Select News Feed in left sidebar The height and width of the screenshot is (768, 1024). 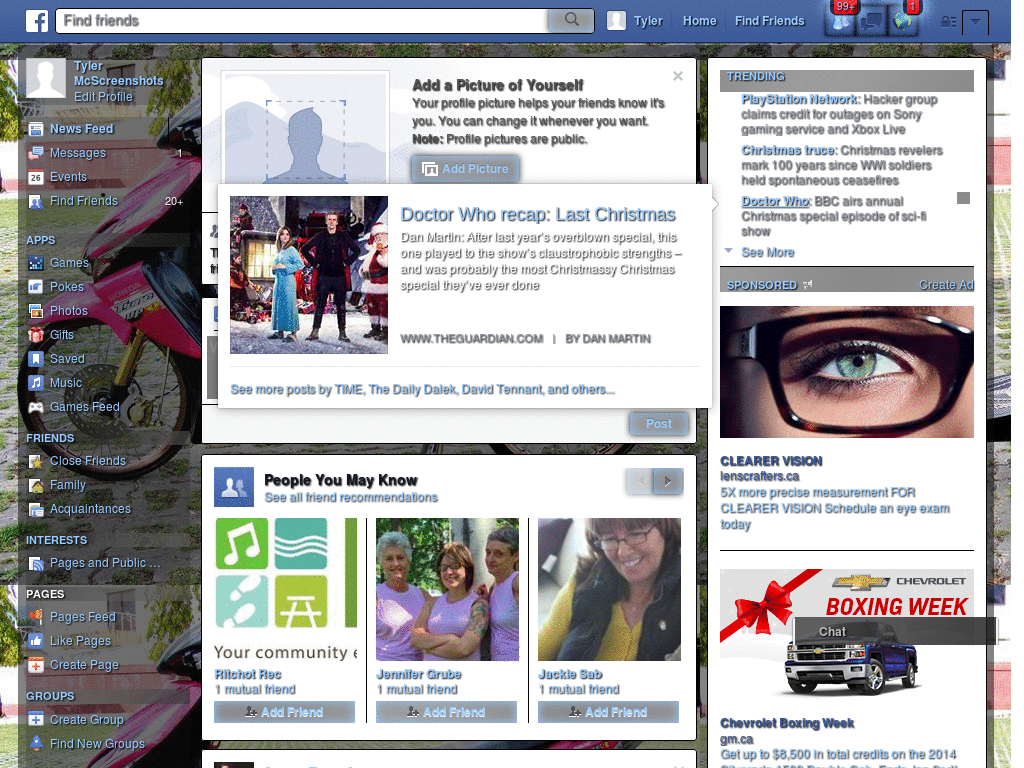tap(82, 129)
